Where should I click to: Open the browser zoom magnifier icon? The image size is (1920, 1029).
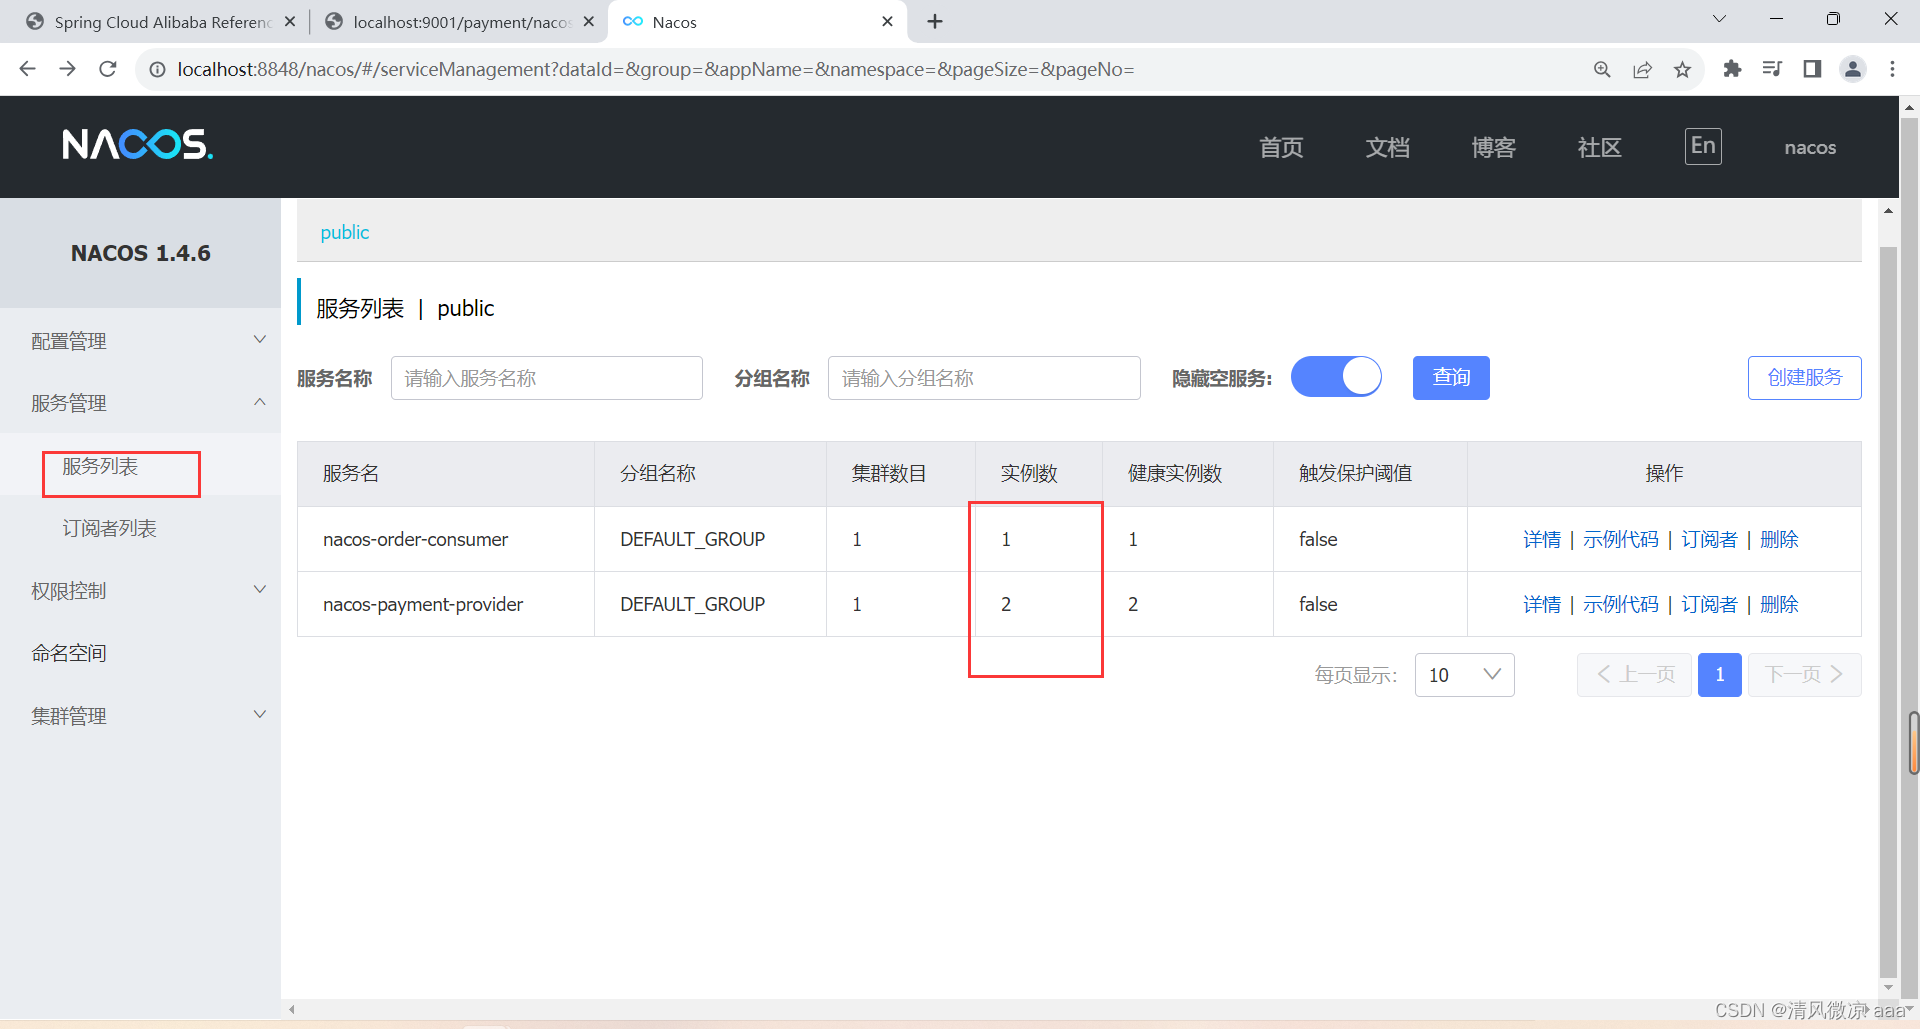[x=1602, y=69]
